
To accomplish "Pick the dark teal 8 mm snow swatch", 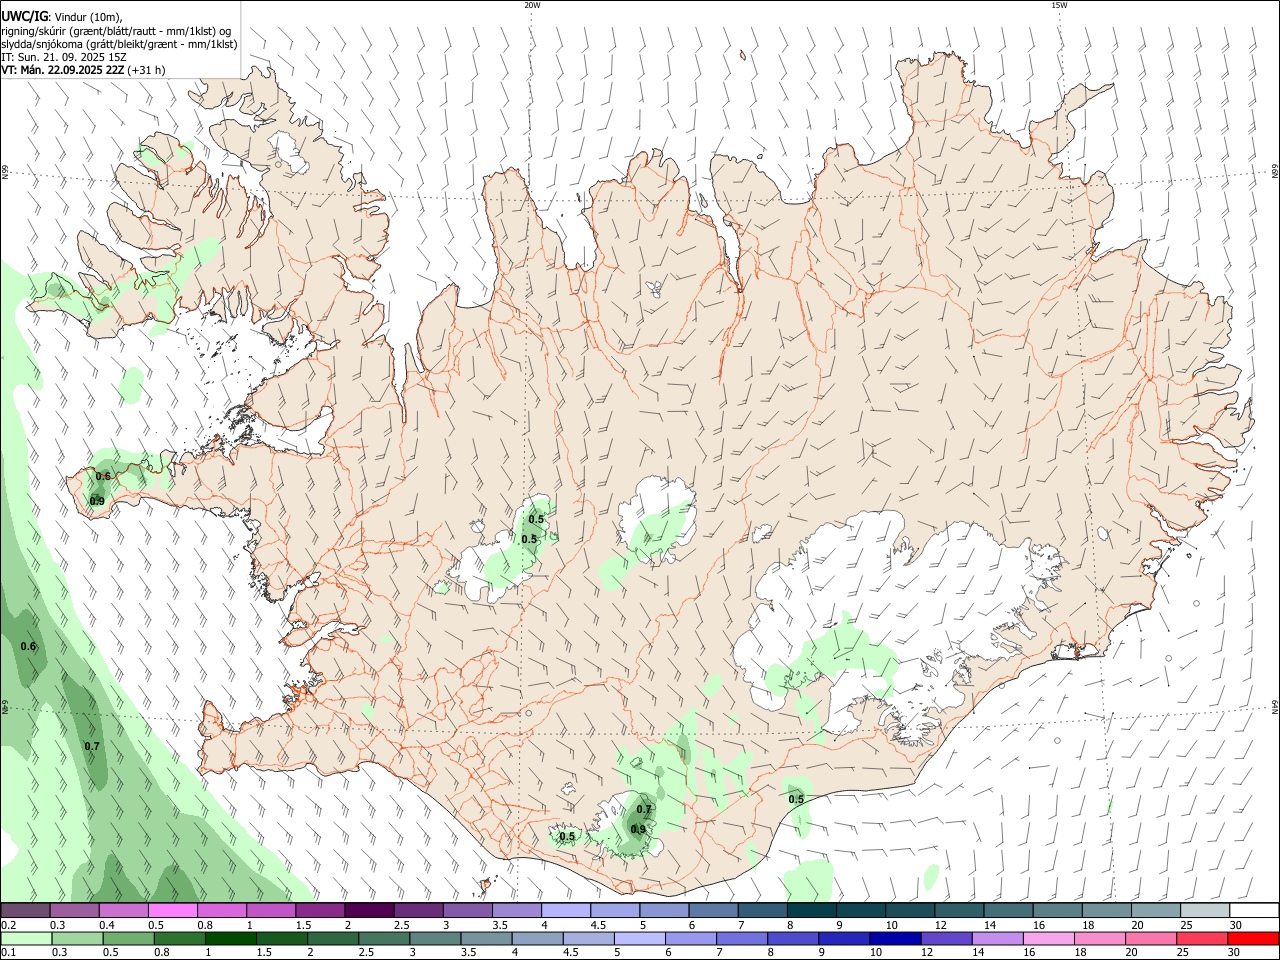I will 811,910.
